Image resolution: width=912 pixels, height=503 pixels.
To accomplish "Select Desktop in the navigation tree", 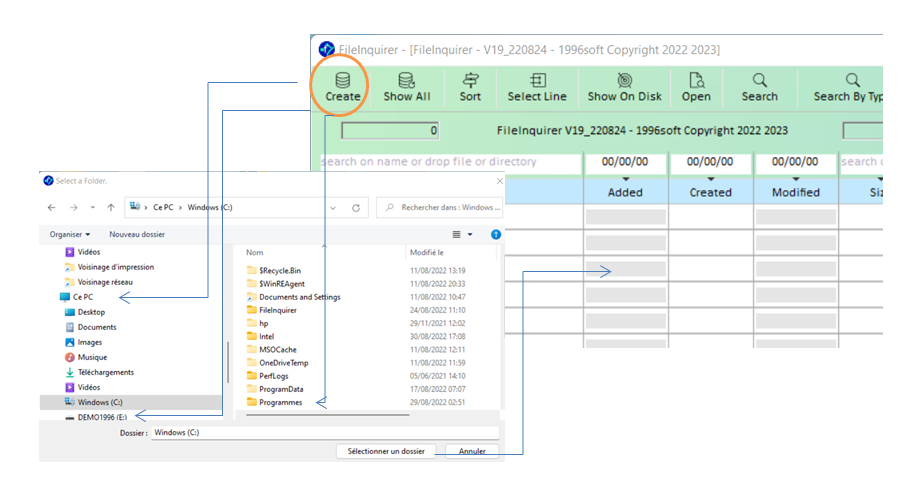I will pyautogui.click(x=91, y=312).
